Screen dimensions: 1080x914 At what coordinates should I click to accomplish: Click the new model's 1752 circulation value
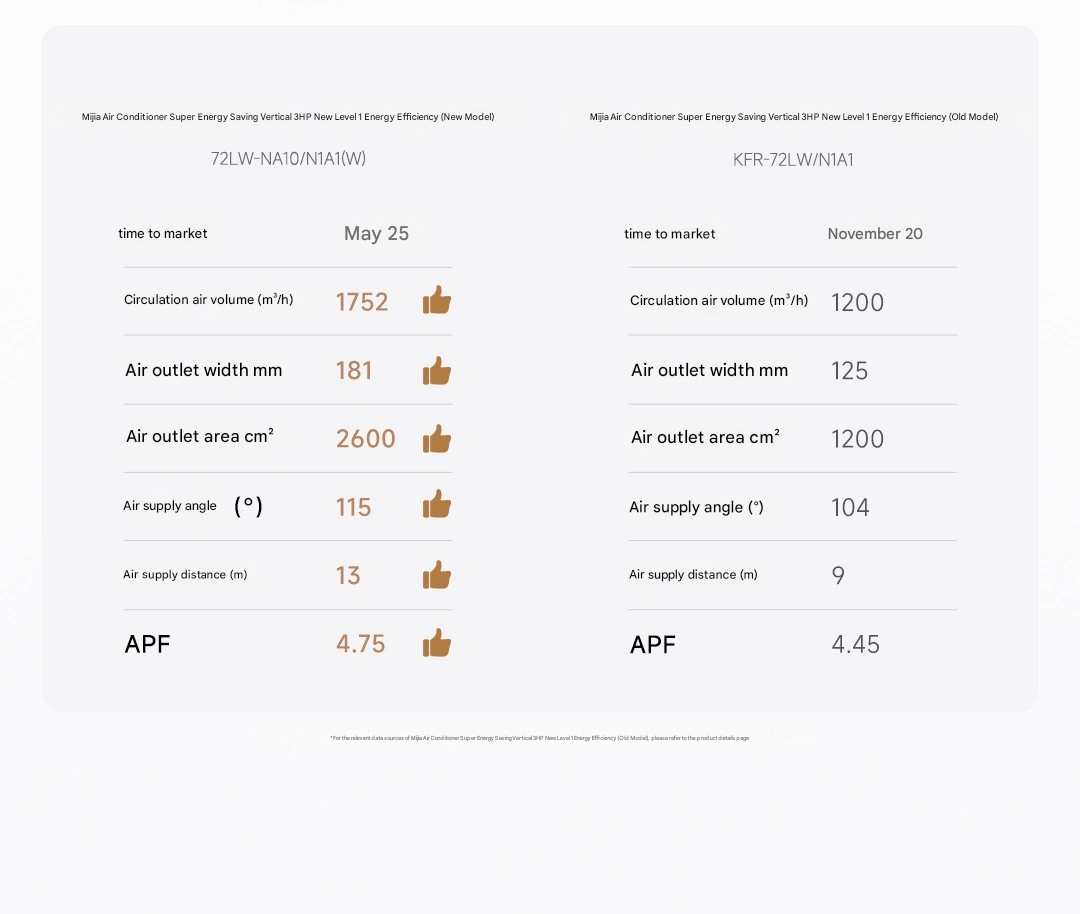(x=362, y=302)
